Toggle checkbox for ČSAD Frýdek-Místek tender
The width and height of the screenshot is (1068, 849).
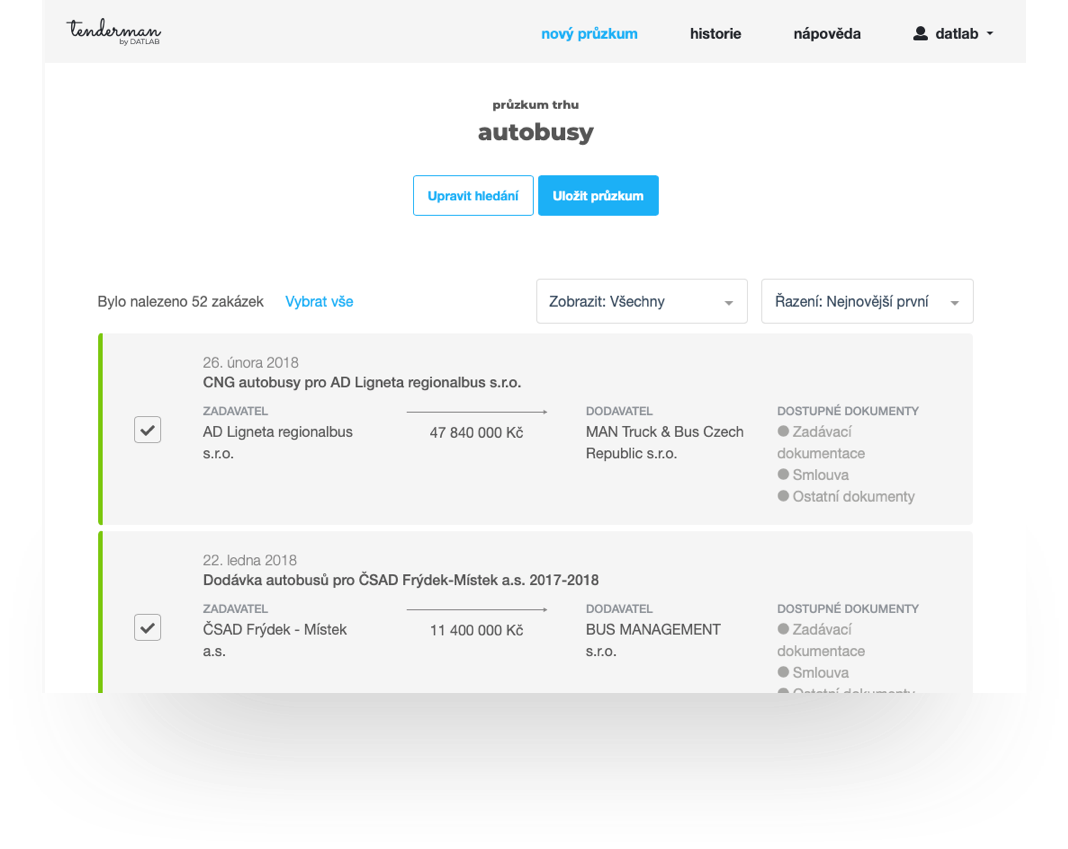[147, 628]
